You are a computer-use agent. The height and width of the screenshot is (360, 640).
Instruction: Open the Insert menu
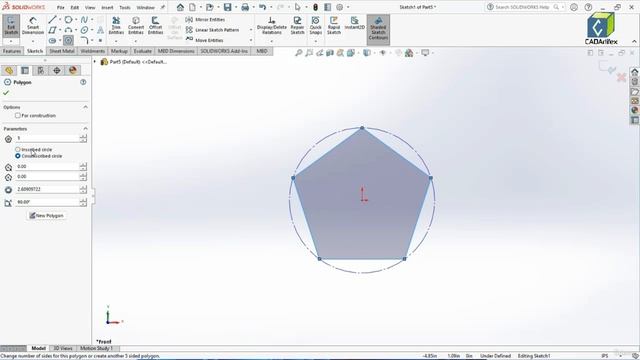pos(107,7)
